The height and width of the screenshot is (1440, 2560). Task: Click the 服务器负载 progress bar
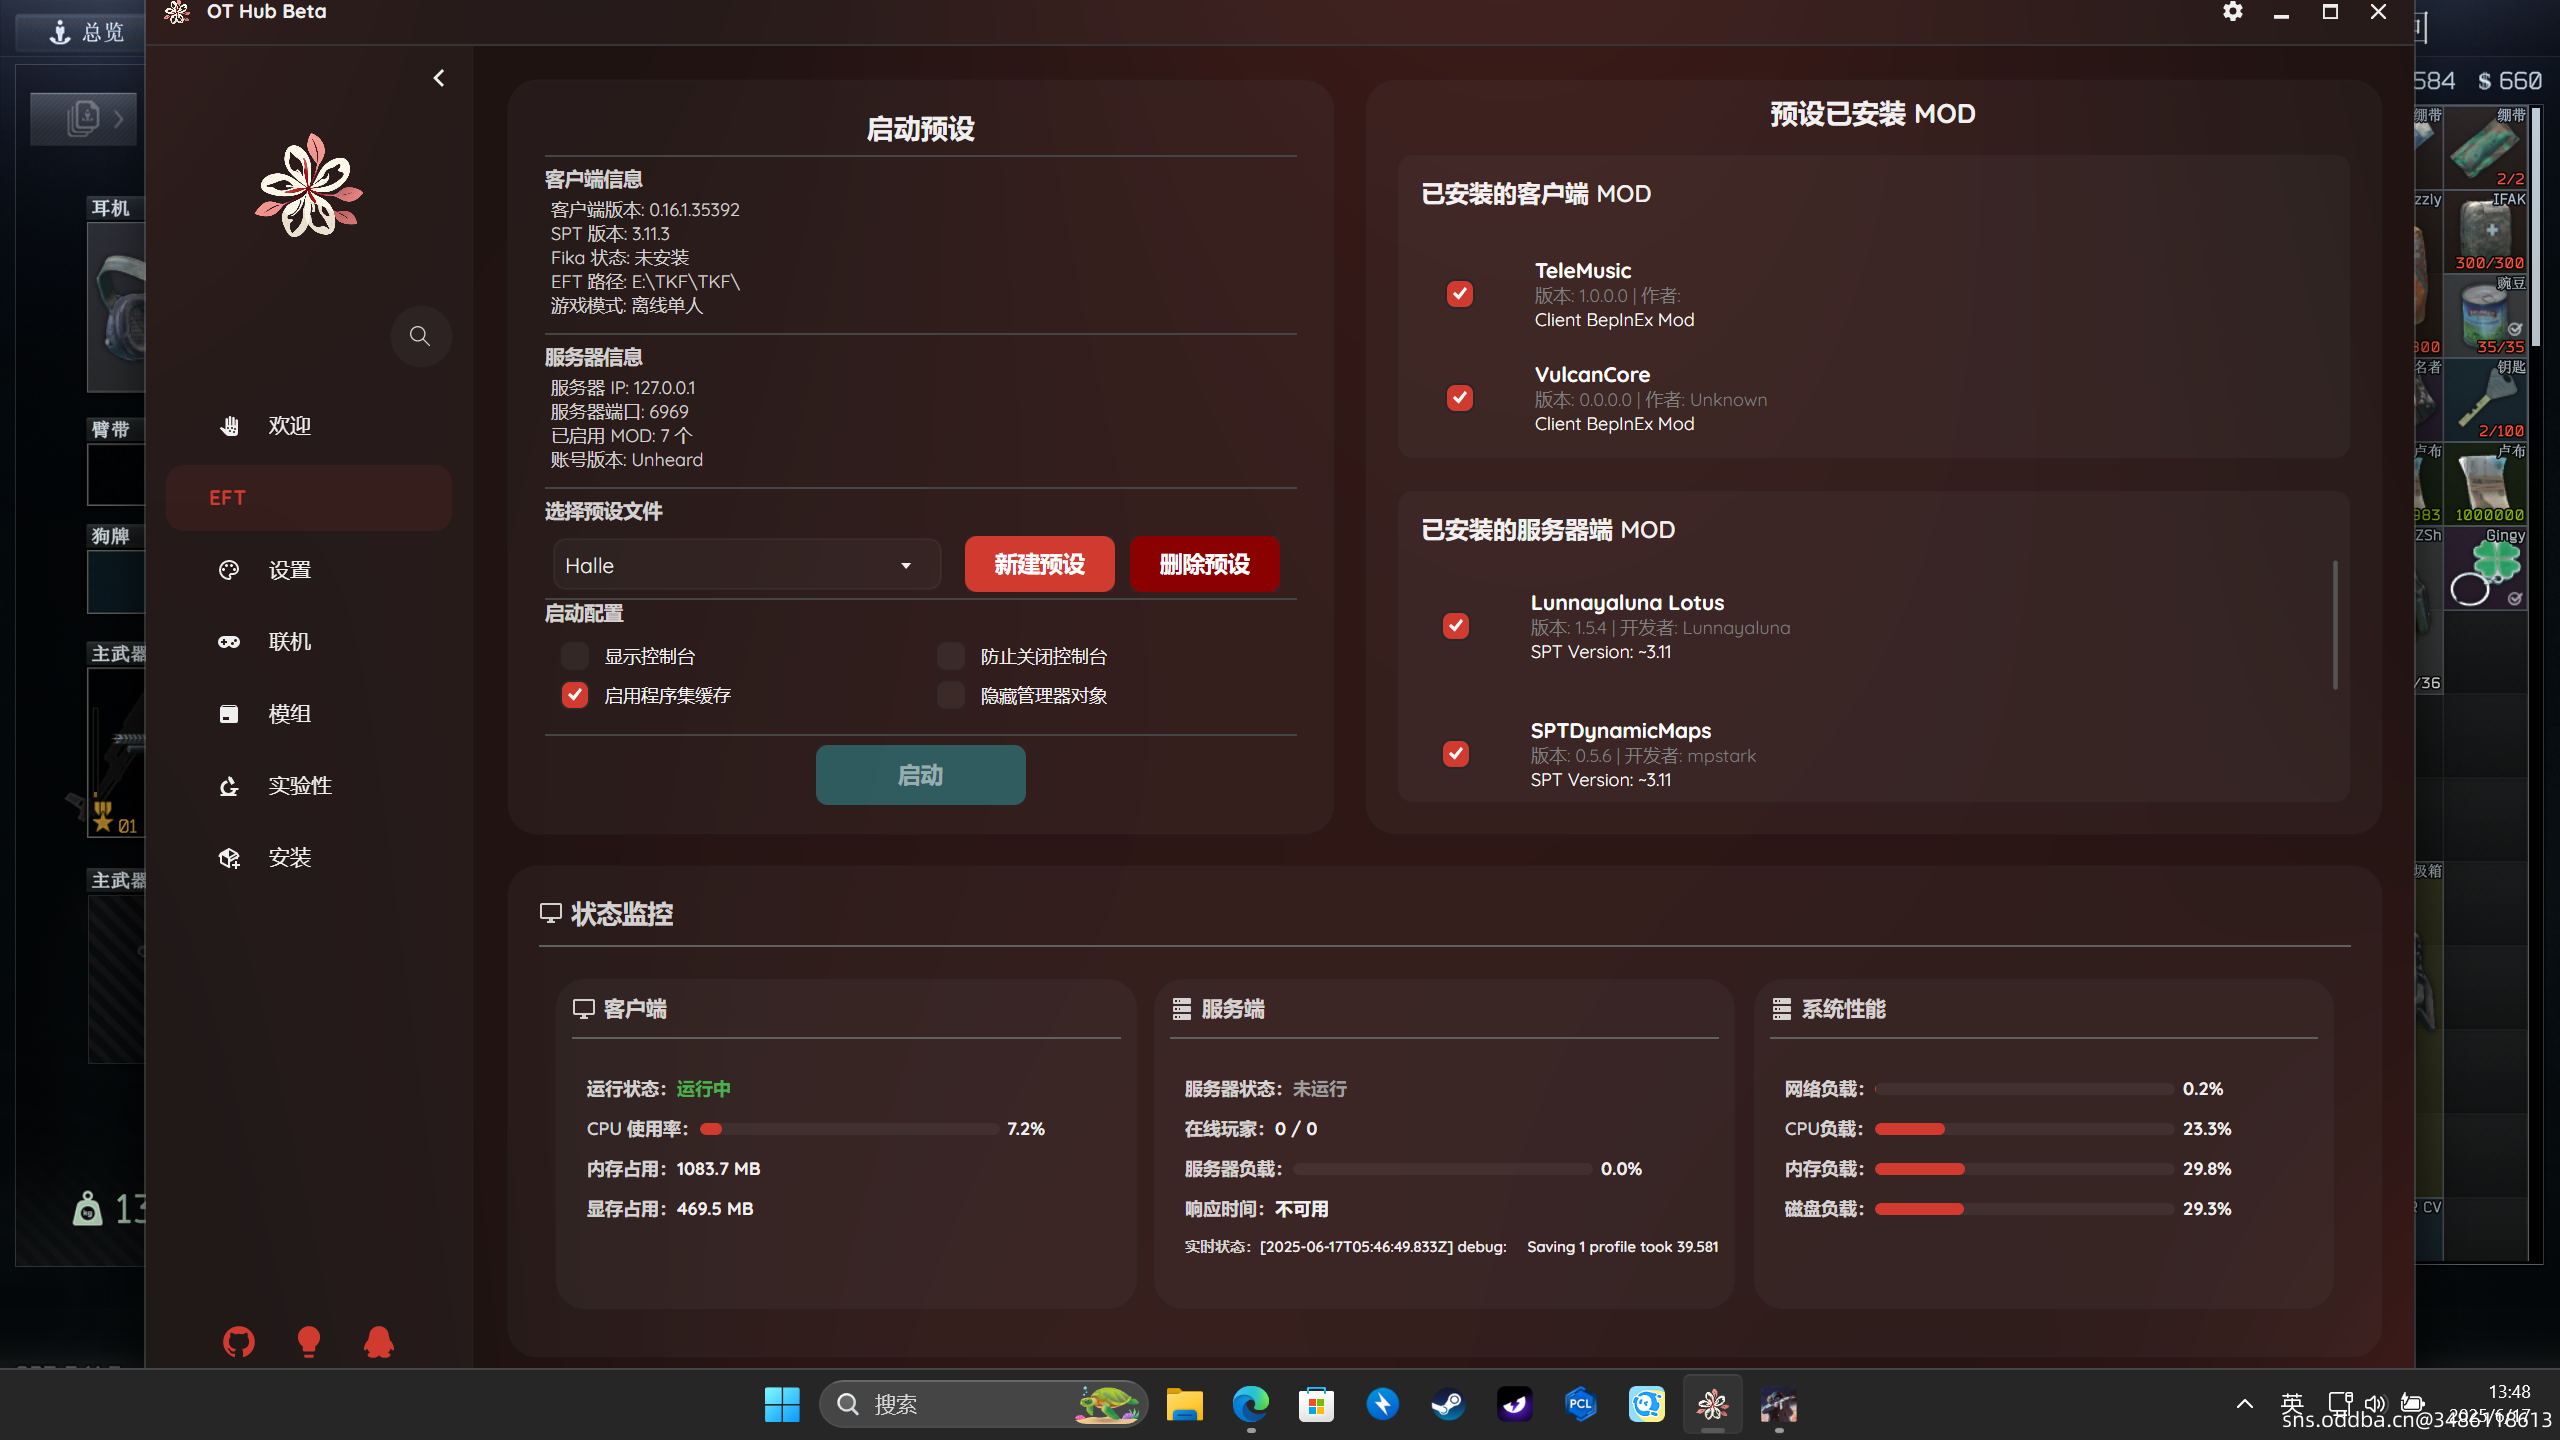tap(1441, 1169)
